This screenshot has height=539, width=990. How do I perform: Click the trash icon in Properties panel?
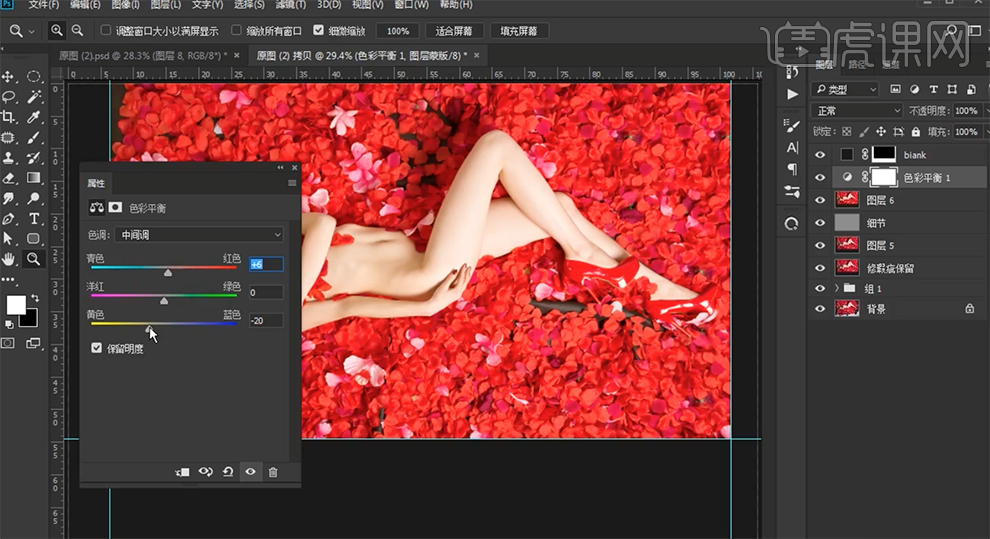click(x=273, y=472)
